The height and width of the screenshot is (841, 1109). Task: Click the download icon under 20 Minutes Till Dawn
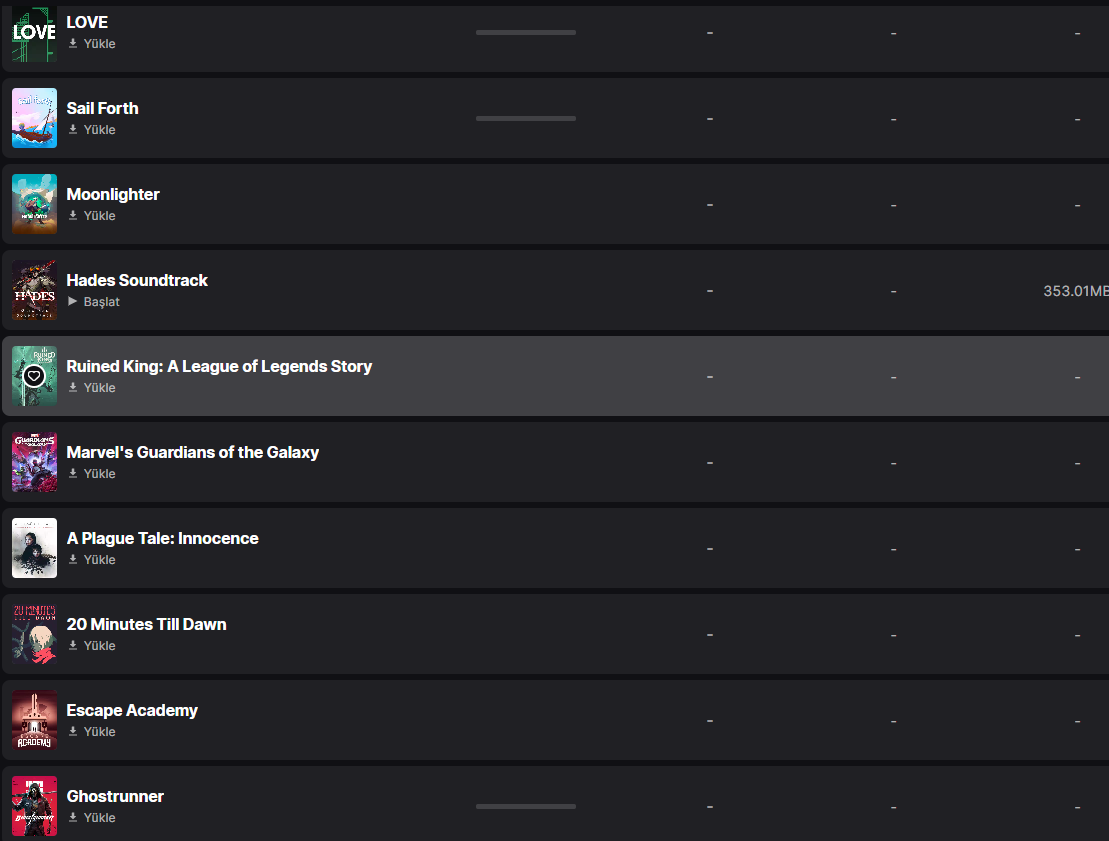[73, 646]
